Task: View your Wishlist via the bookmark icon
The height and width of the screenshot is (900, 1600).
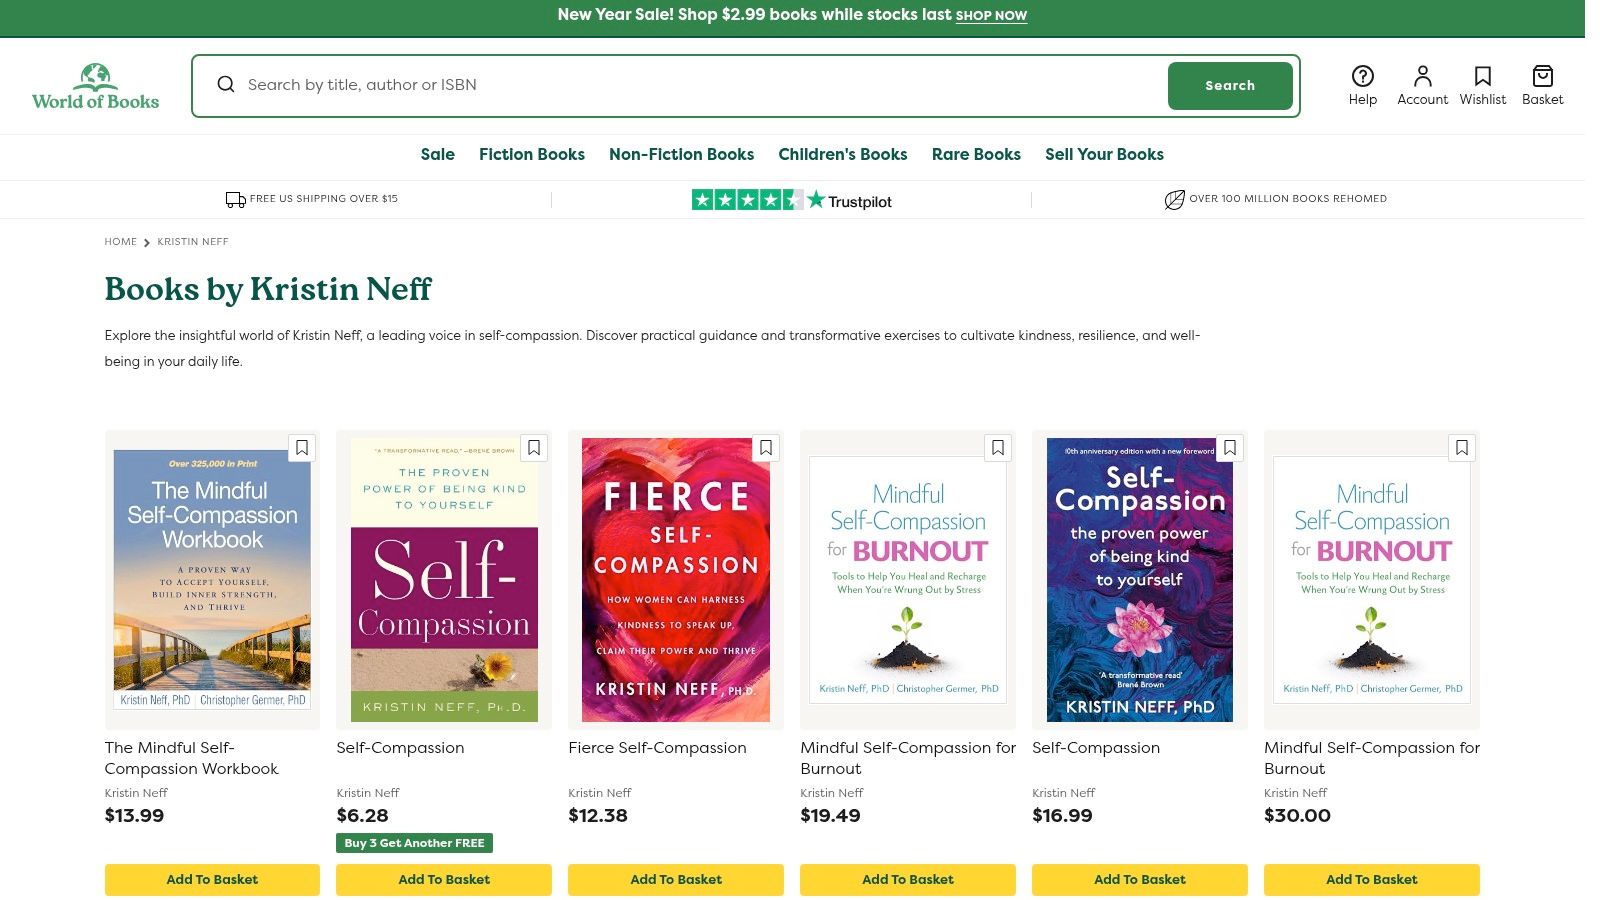Action: tap(1482, 84)
